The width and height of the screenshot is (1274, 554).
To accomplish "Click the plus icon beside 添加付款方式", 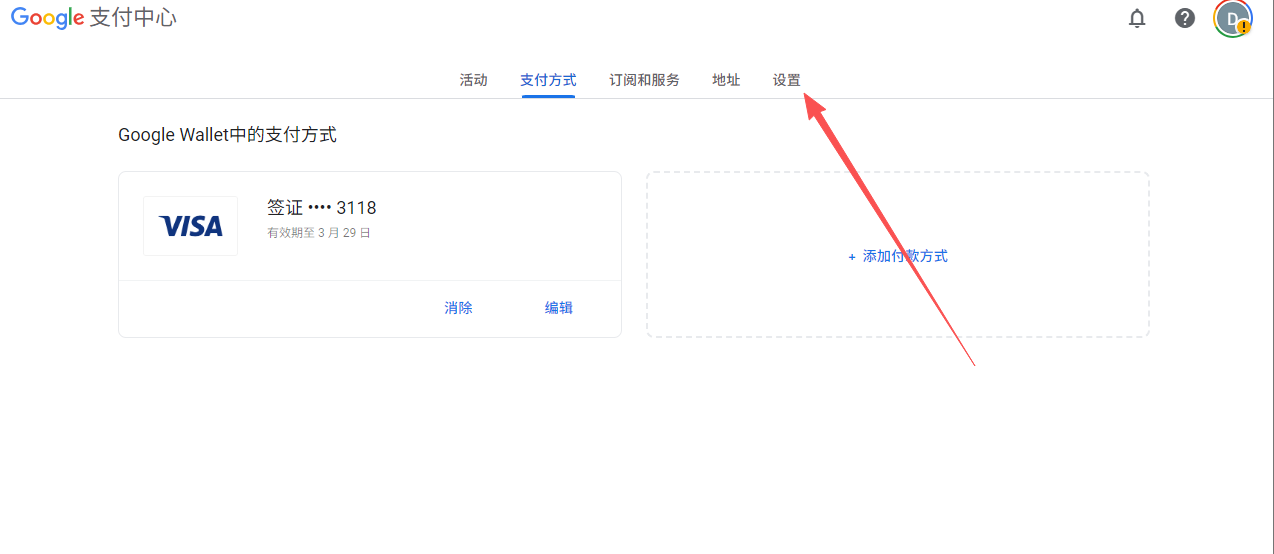I will 852,257.
